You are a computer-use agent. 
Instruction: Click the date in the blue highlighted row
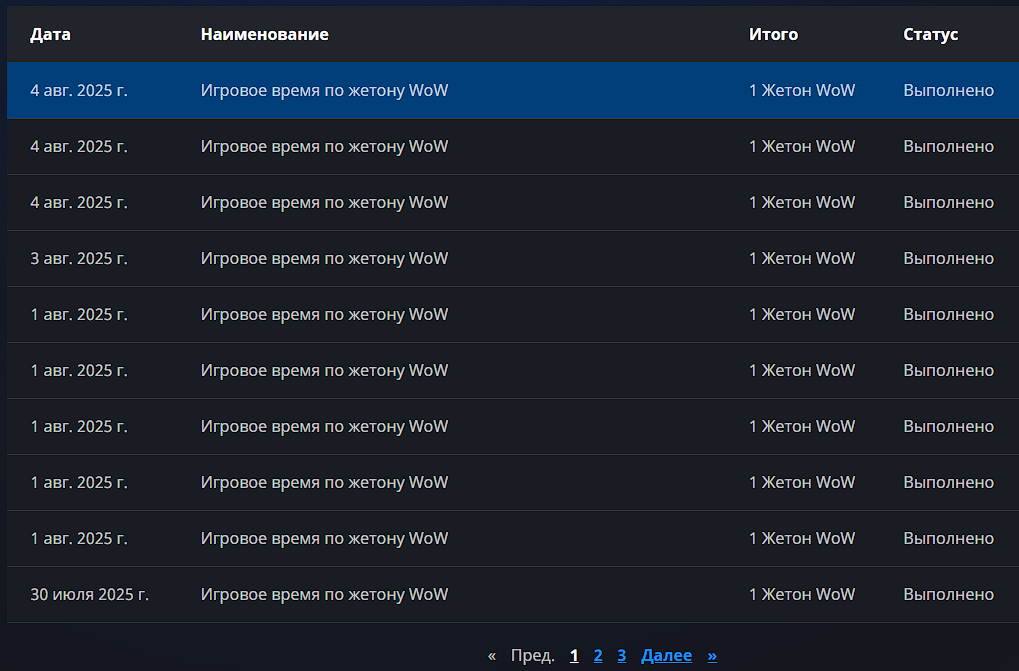coord(79,90)
